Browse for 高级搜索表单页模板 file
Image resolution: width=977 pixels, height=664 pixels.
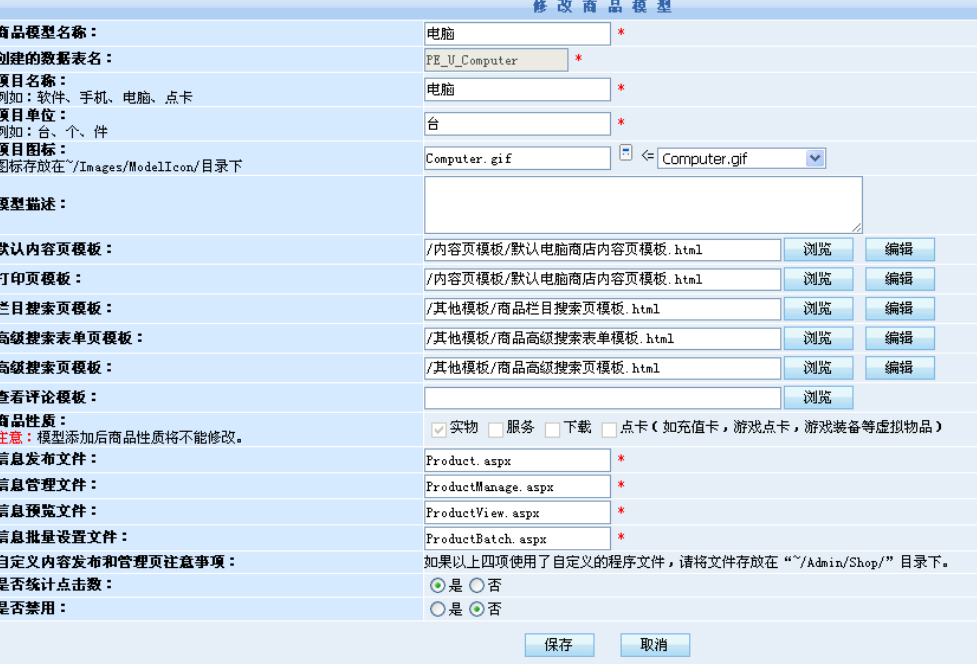(x=818, y=338)
